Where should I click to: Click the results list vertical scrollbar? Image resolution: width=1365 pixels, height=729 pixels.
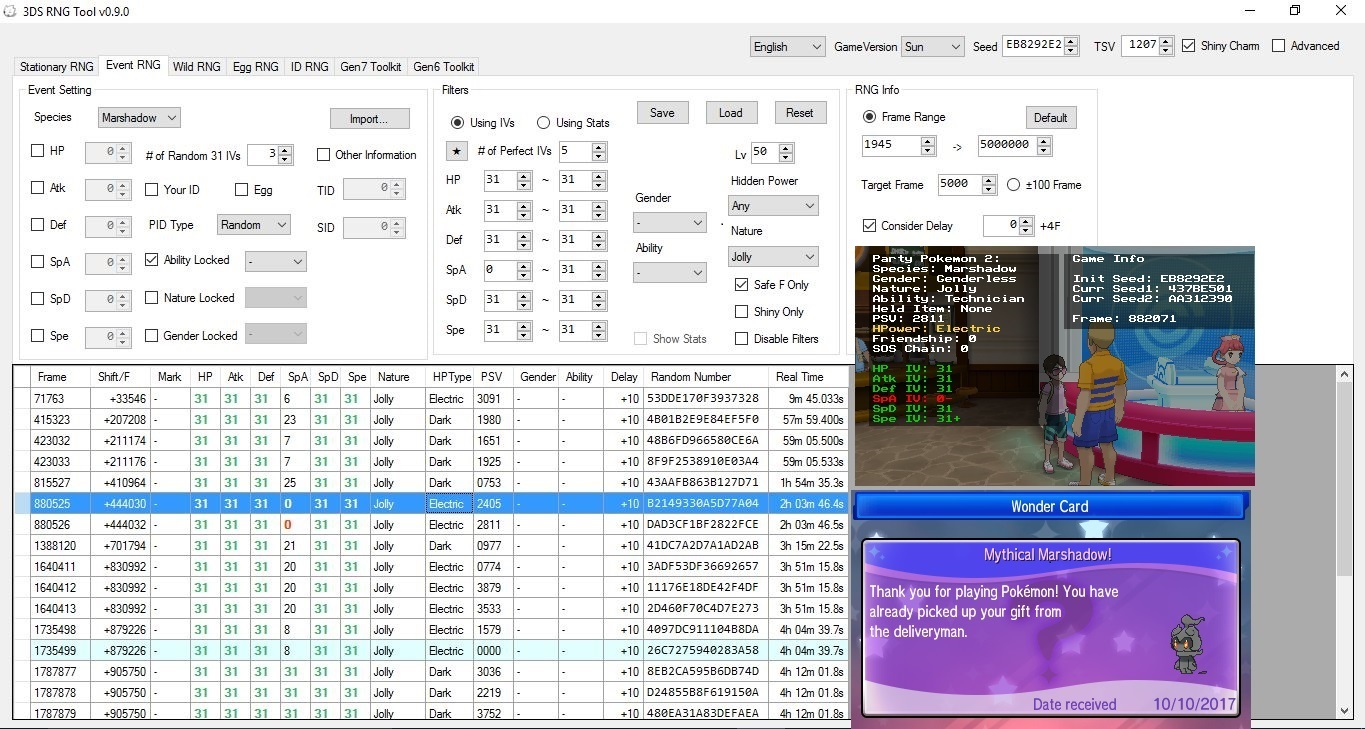tap(1344, 542)
